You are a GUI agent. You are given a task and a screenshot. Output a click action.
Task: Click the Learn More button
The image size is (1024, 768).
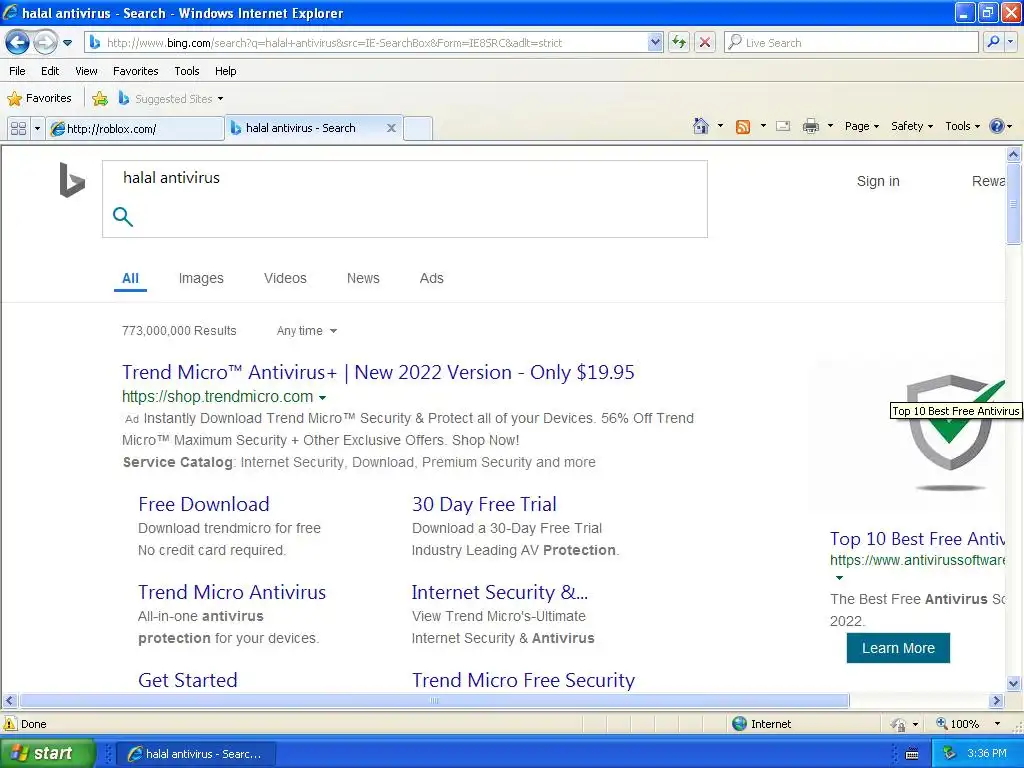[x=898, y=648]
